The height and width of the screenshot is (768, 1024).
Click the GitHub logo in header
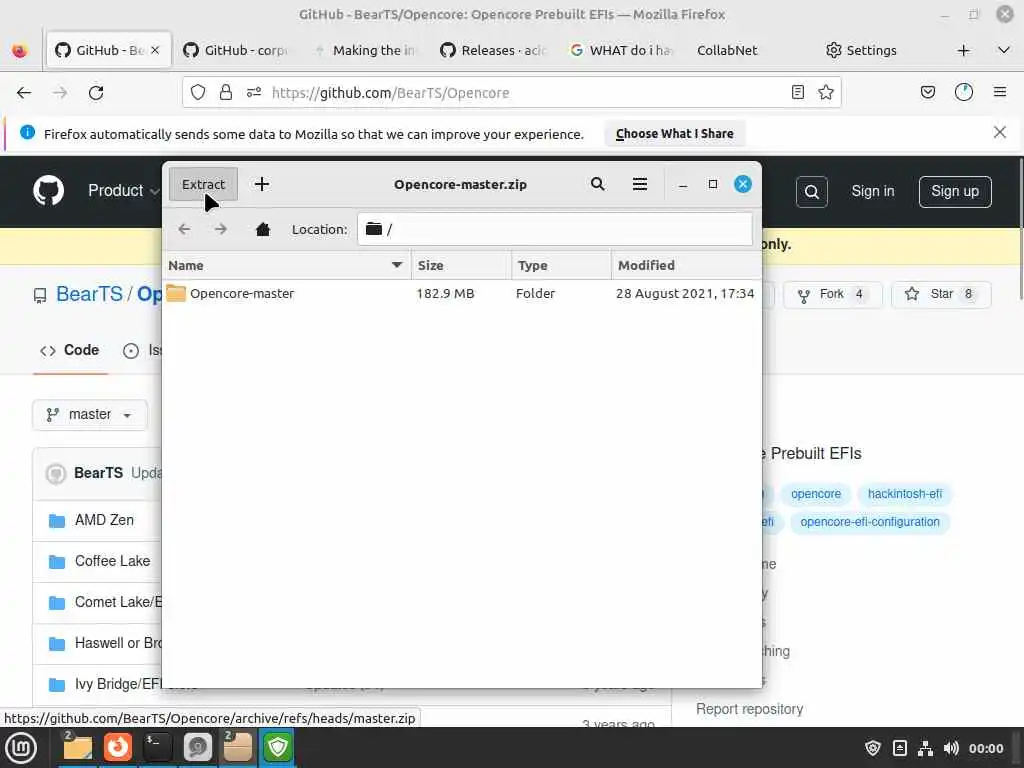(48, 191)
